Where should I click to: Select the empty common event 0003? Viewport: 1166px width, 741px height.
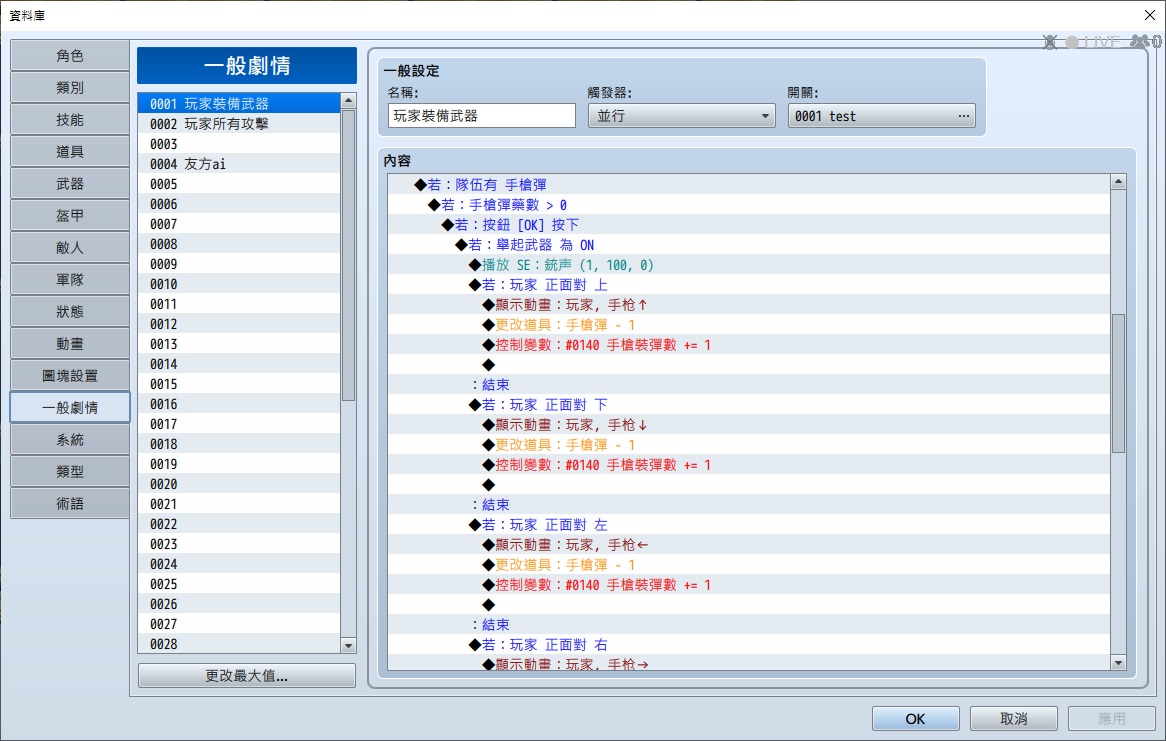[239, 144]
